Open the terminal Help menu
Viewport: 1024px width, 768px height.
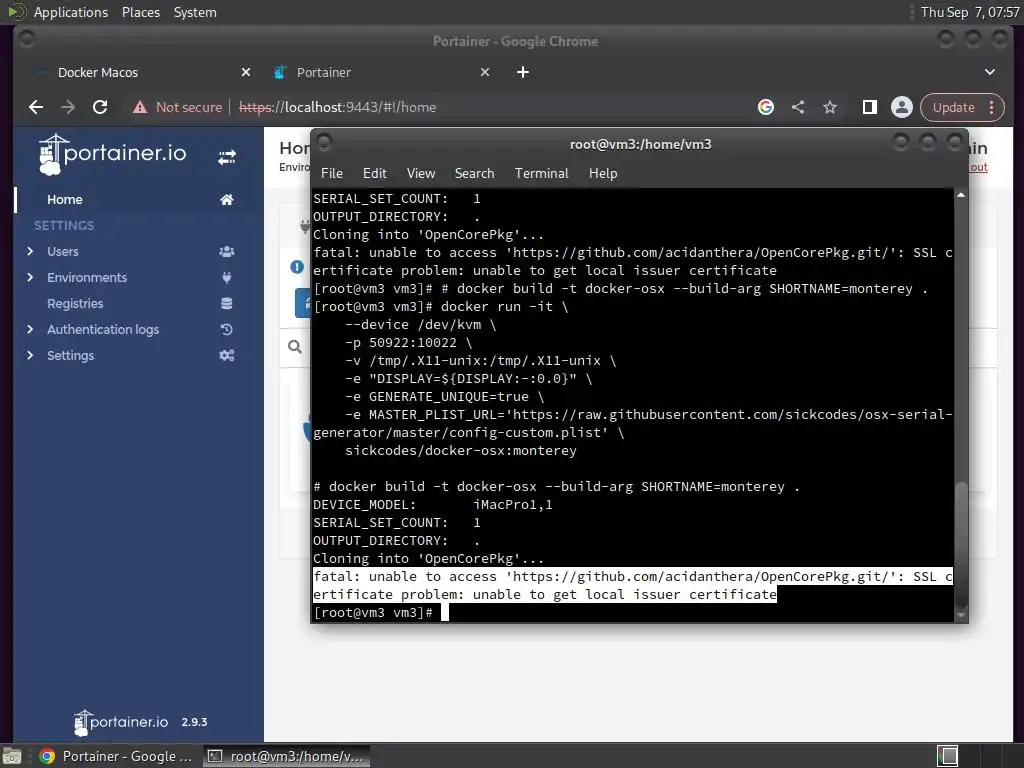pyautogui.click(x=603, y=173)
